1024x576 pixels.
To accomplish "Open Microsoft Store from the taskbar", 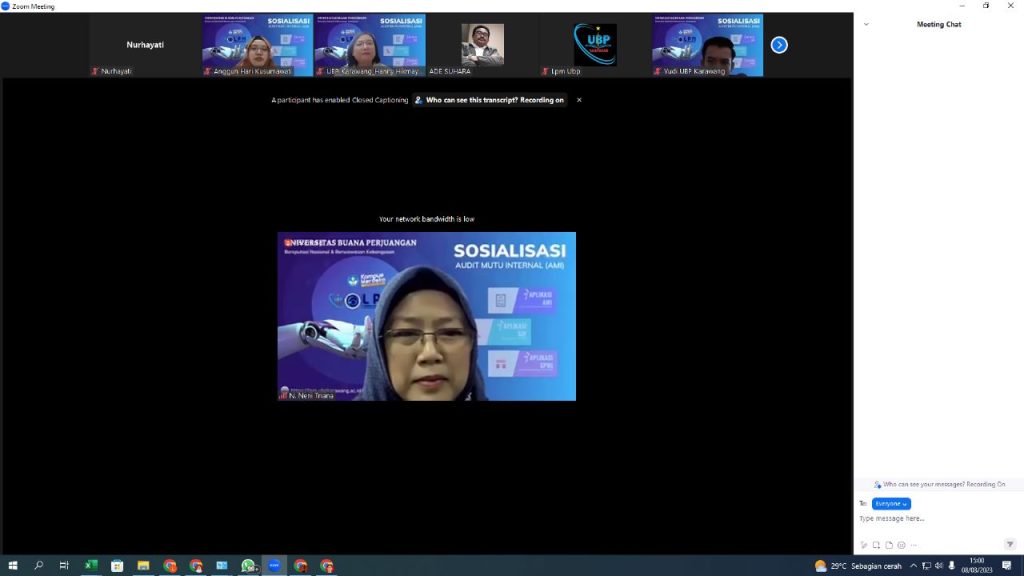I will 117,566.
